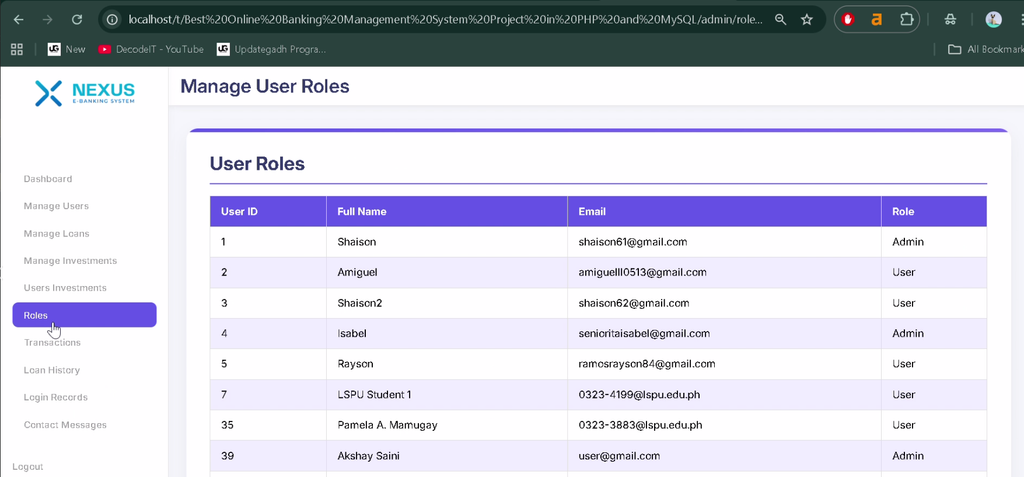Open the zoom magnifier icon in address bar
Screen dimensions: 1024x477
[780, 20]
